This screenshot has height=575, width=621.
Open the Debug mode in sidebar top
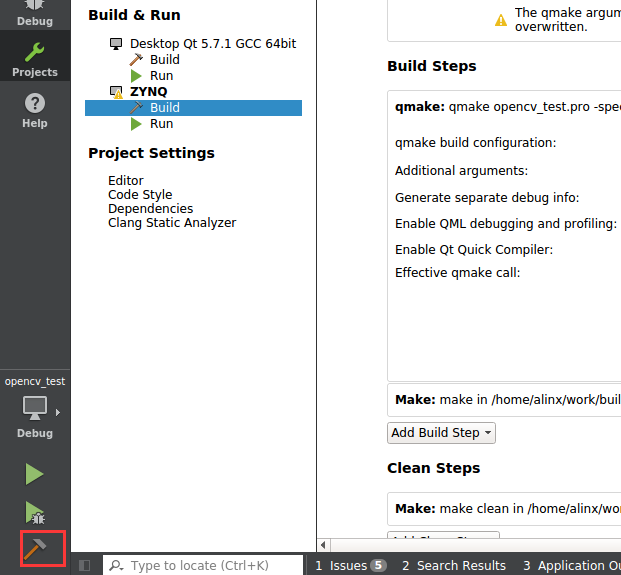click(x=35, y=15)
